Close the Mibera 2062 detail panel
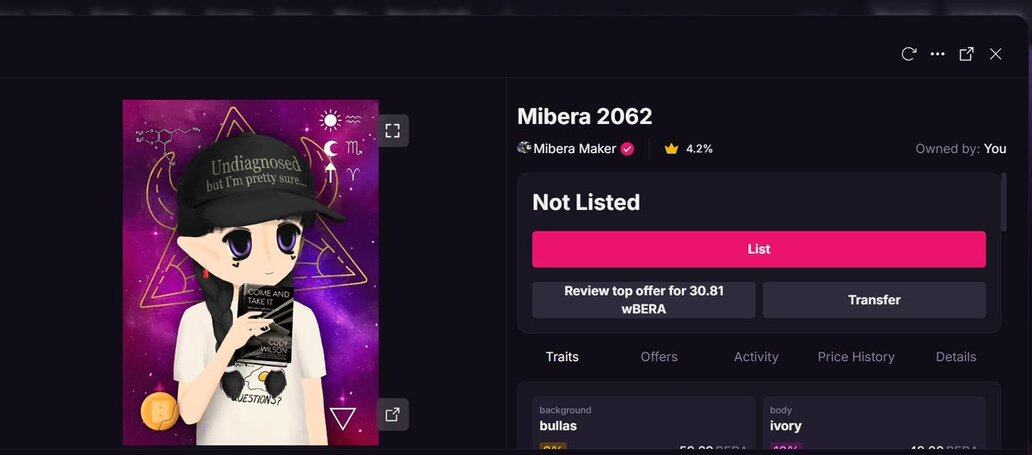 [x=996, y=54]
